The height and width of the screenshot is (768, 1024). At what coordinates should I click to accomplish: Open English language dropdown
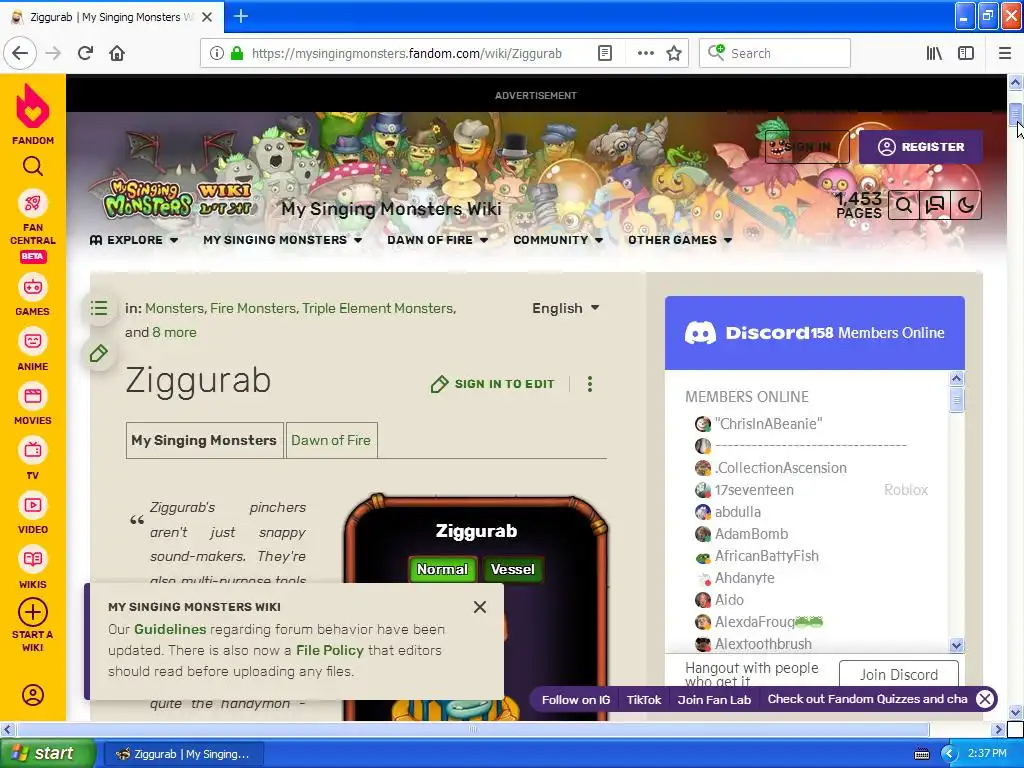coord(566,308)
